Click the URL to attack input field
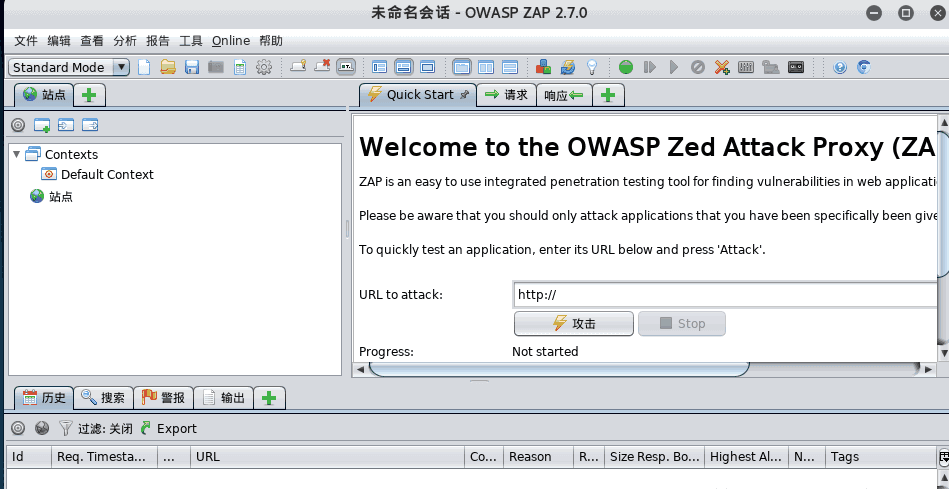 pyautogui.click(x=725, y=295)
